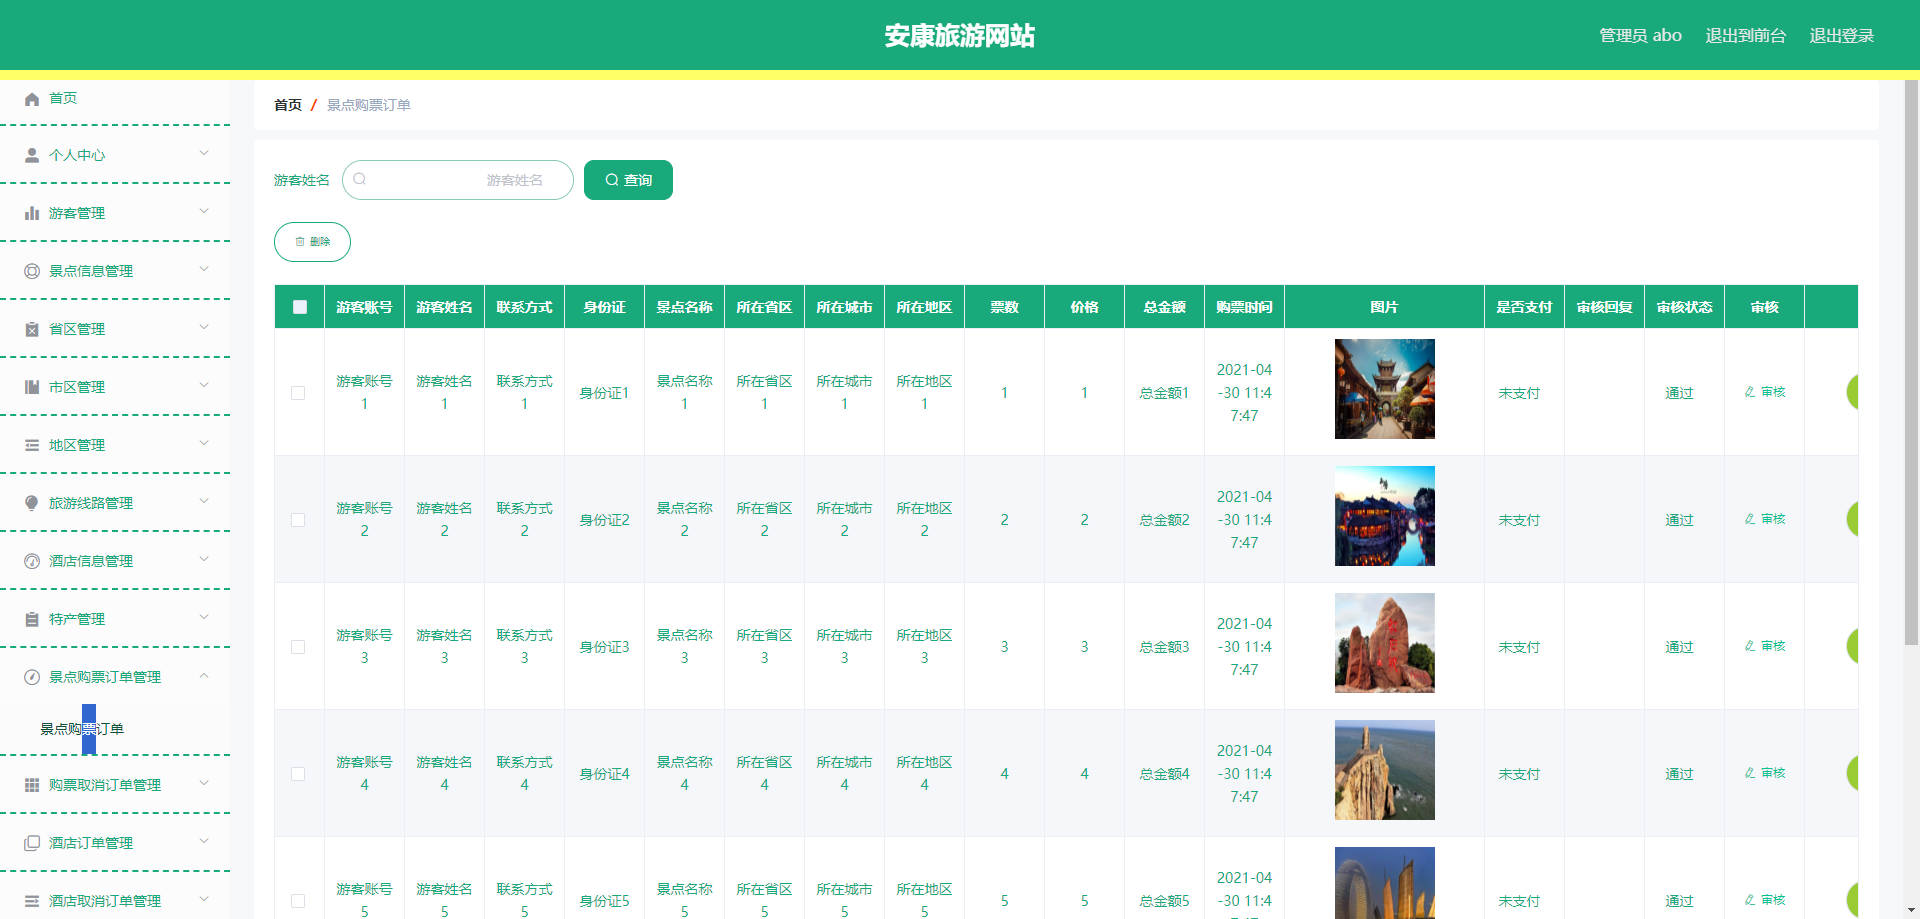The image size is (1920, 919).
Task: Click 退出登录 in the header
Action: (x=1841, y=36)
